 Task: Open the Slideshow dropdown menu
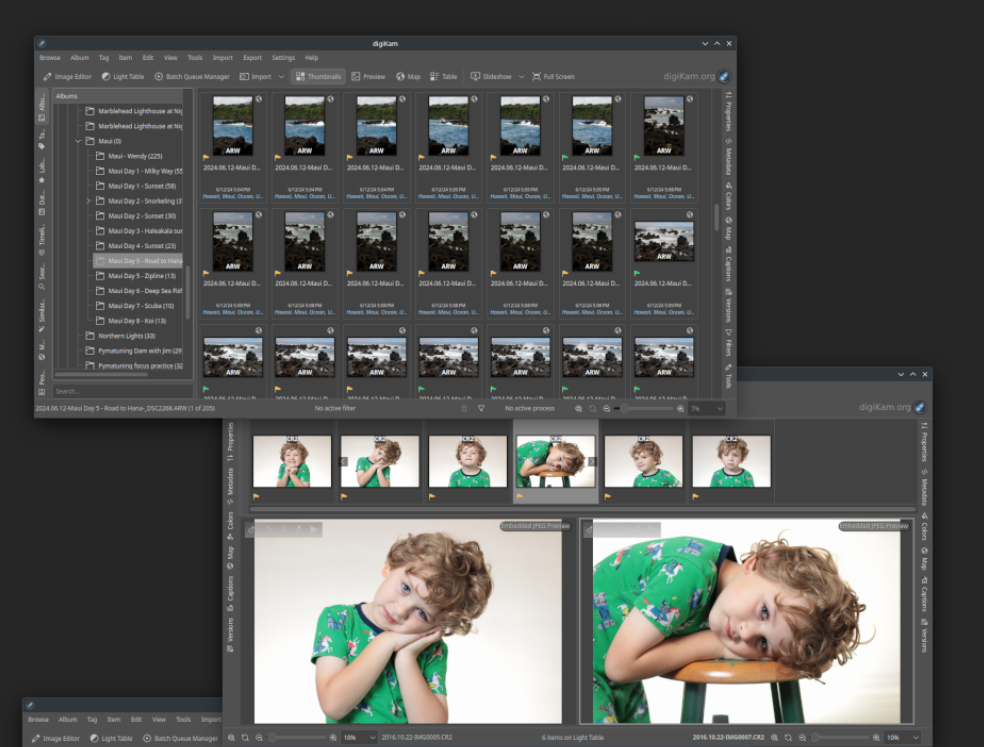524,76
